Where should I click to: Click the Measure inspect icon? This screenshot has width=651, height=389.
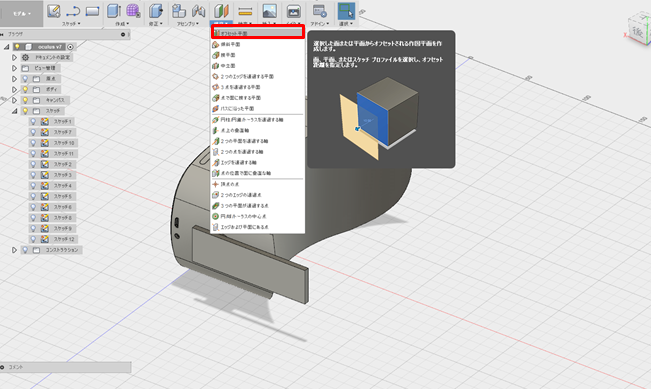(245, 11)
